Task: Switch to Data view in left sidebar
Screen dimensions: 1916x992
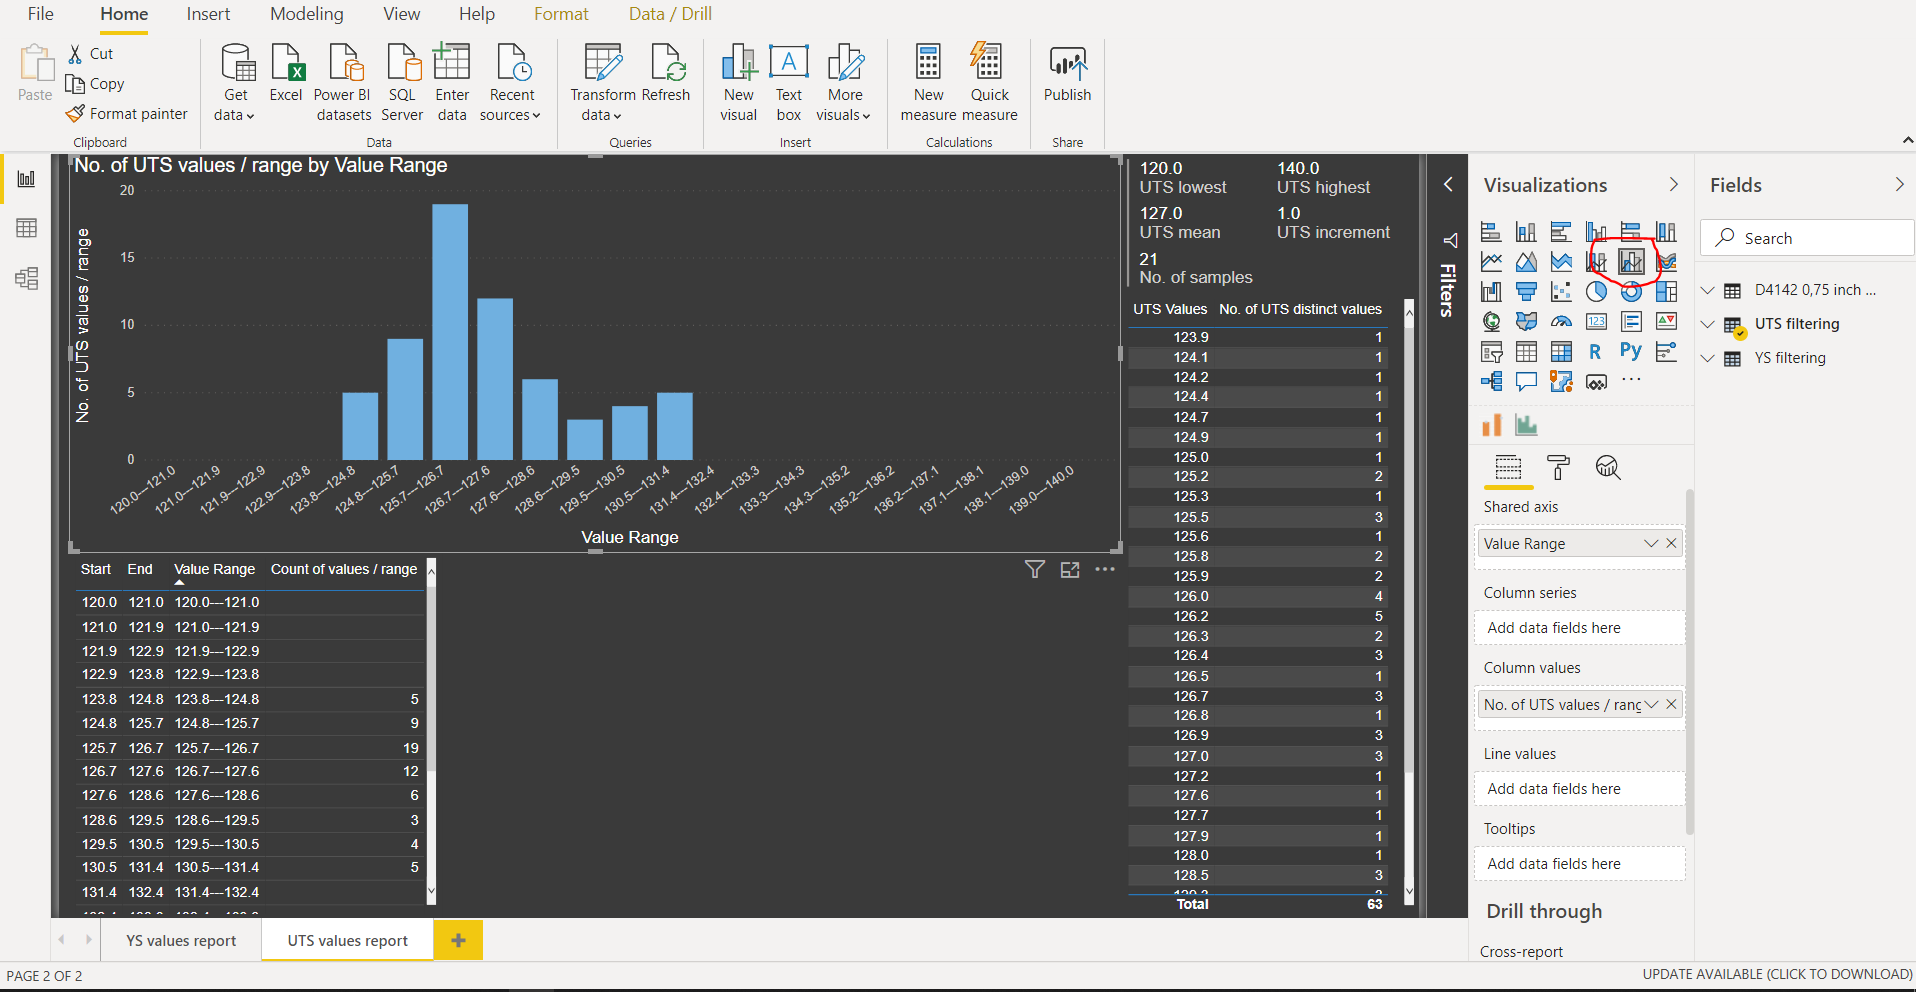Action: tap(27, 228)
